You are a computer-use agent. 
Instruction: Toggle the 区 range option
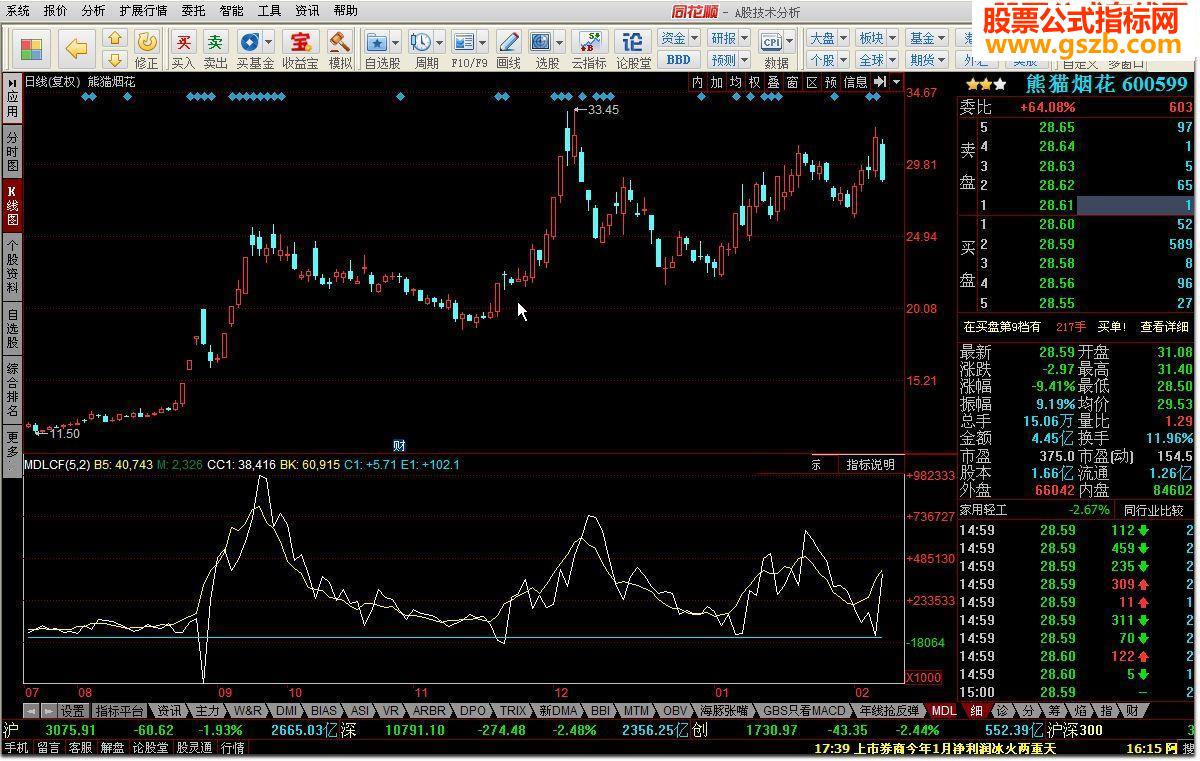[812, 83]
